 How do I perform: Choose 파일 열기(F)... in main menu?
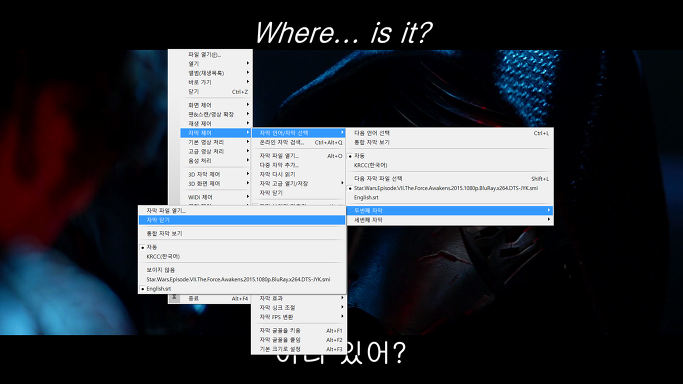(x=216, y=54)
